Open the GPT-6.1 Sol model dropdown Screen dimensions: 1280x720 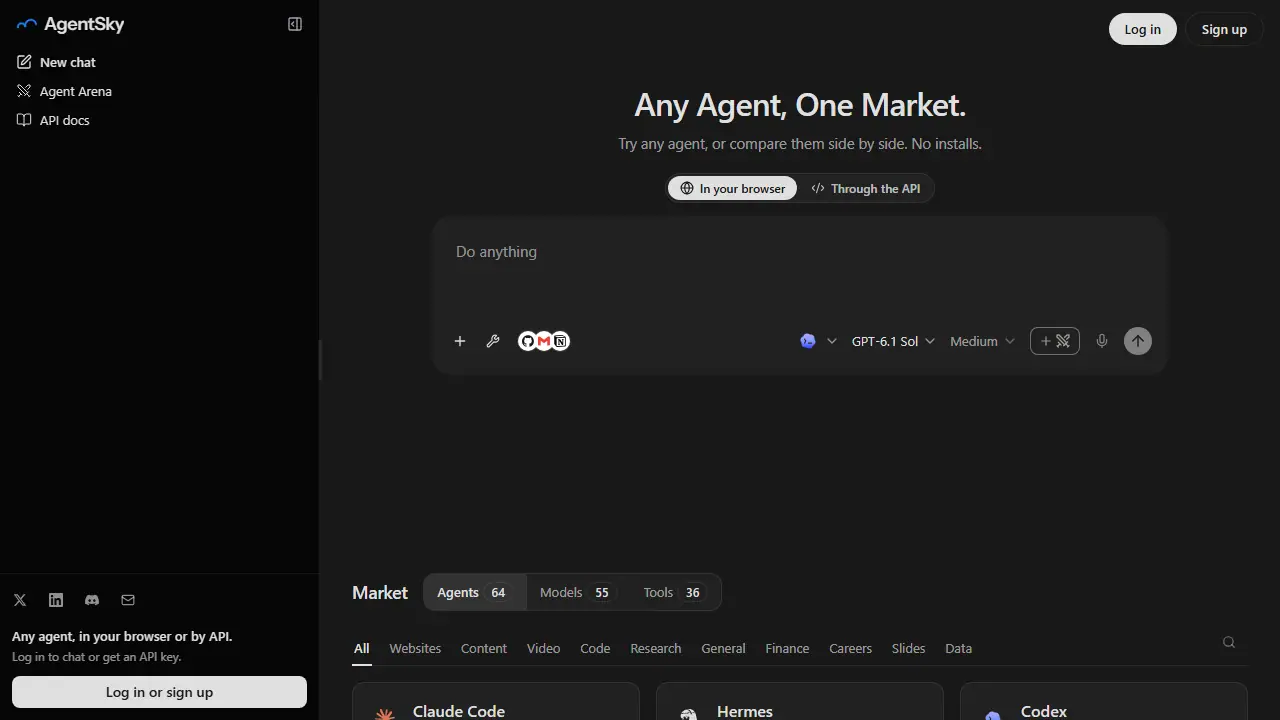pos(893,341)
